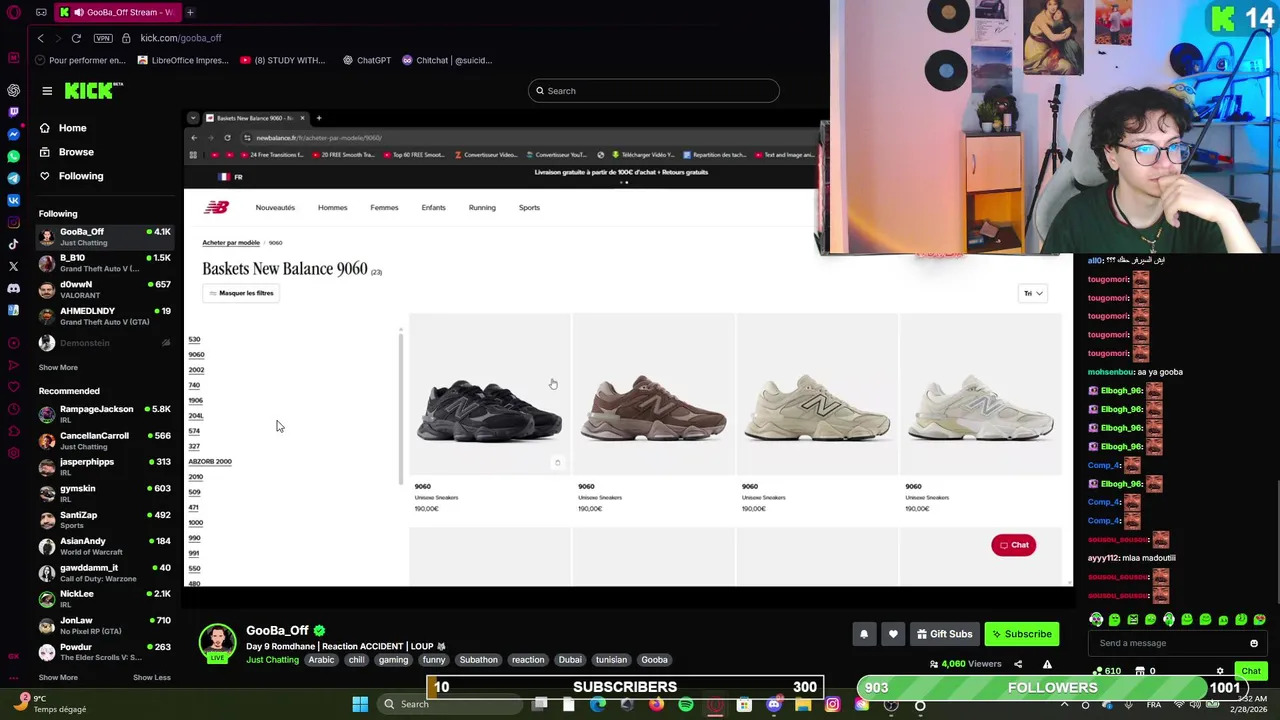Open emoji picker in chat input
Viewport: 1280px width, 720px height.
1254,643
